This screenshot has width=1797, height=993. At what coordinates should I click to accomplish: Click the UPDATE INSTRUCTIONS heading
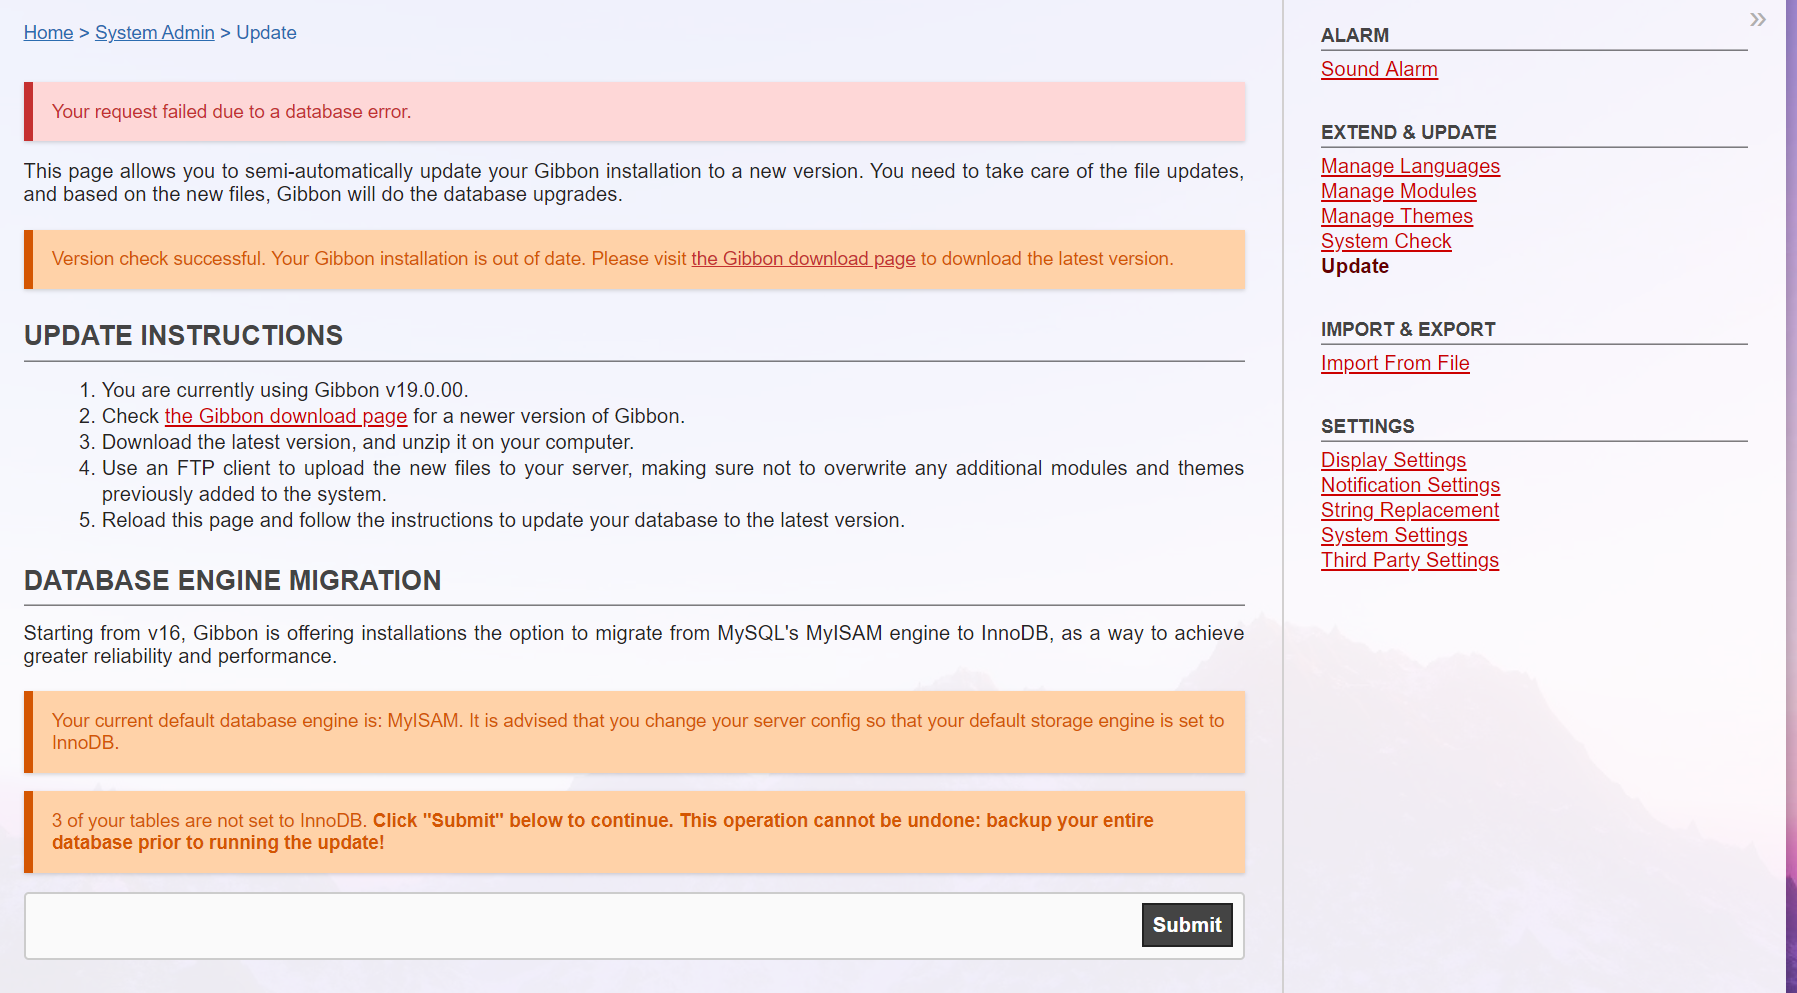(x=183, y=335)
